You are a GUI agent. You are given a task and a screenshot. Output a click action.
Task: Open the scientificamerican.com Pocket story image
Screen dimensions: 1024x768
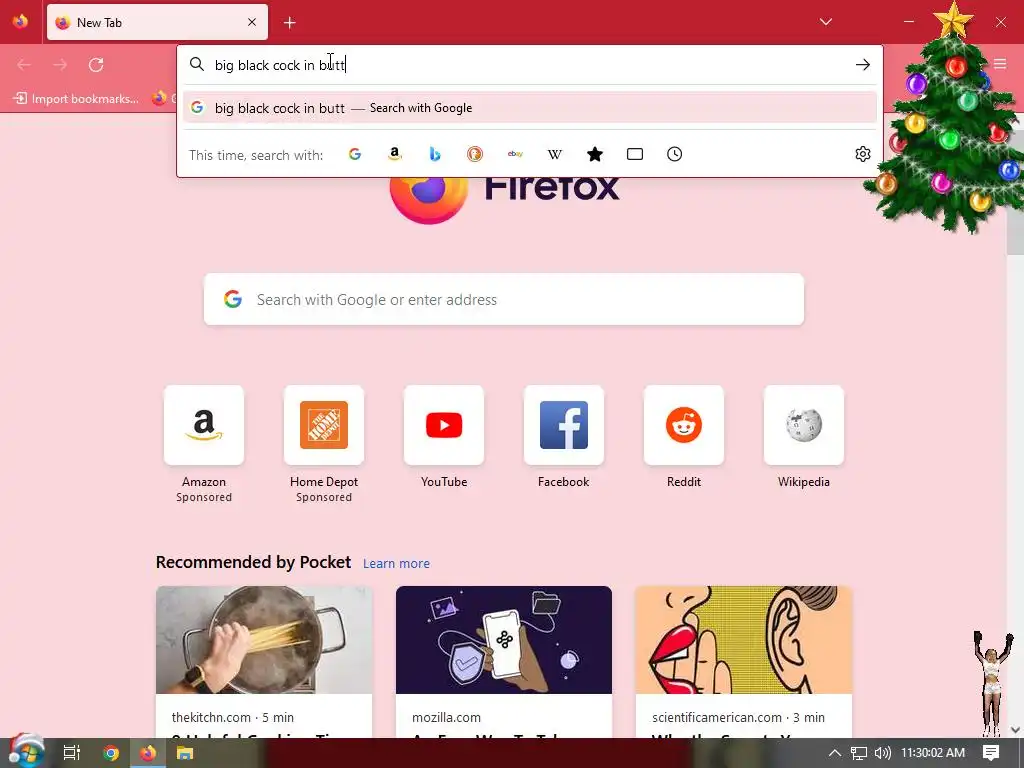(x=744, y=640)
